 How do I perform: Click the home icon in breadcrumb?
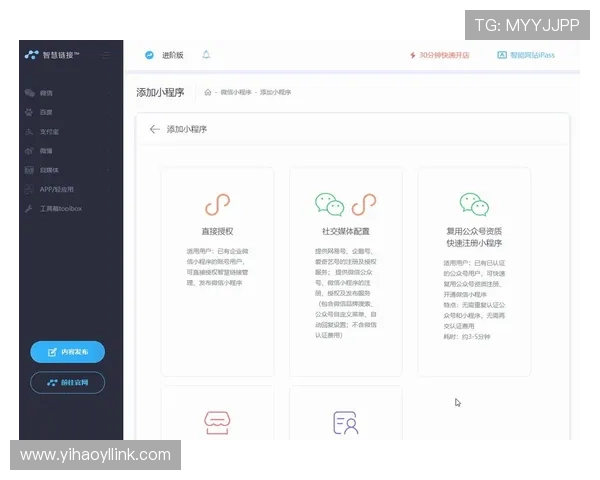coord(208,92)
